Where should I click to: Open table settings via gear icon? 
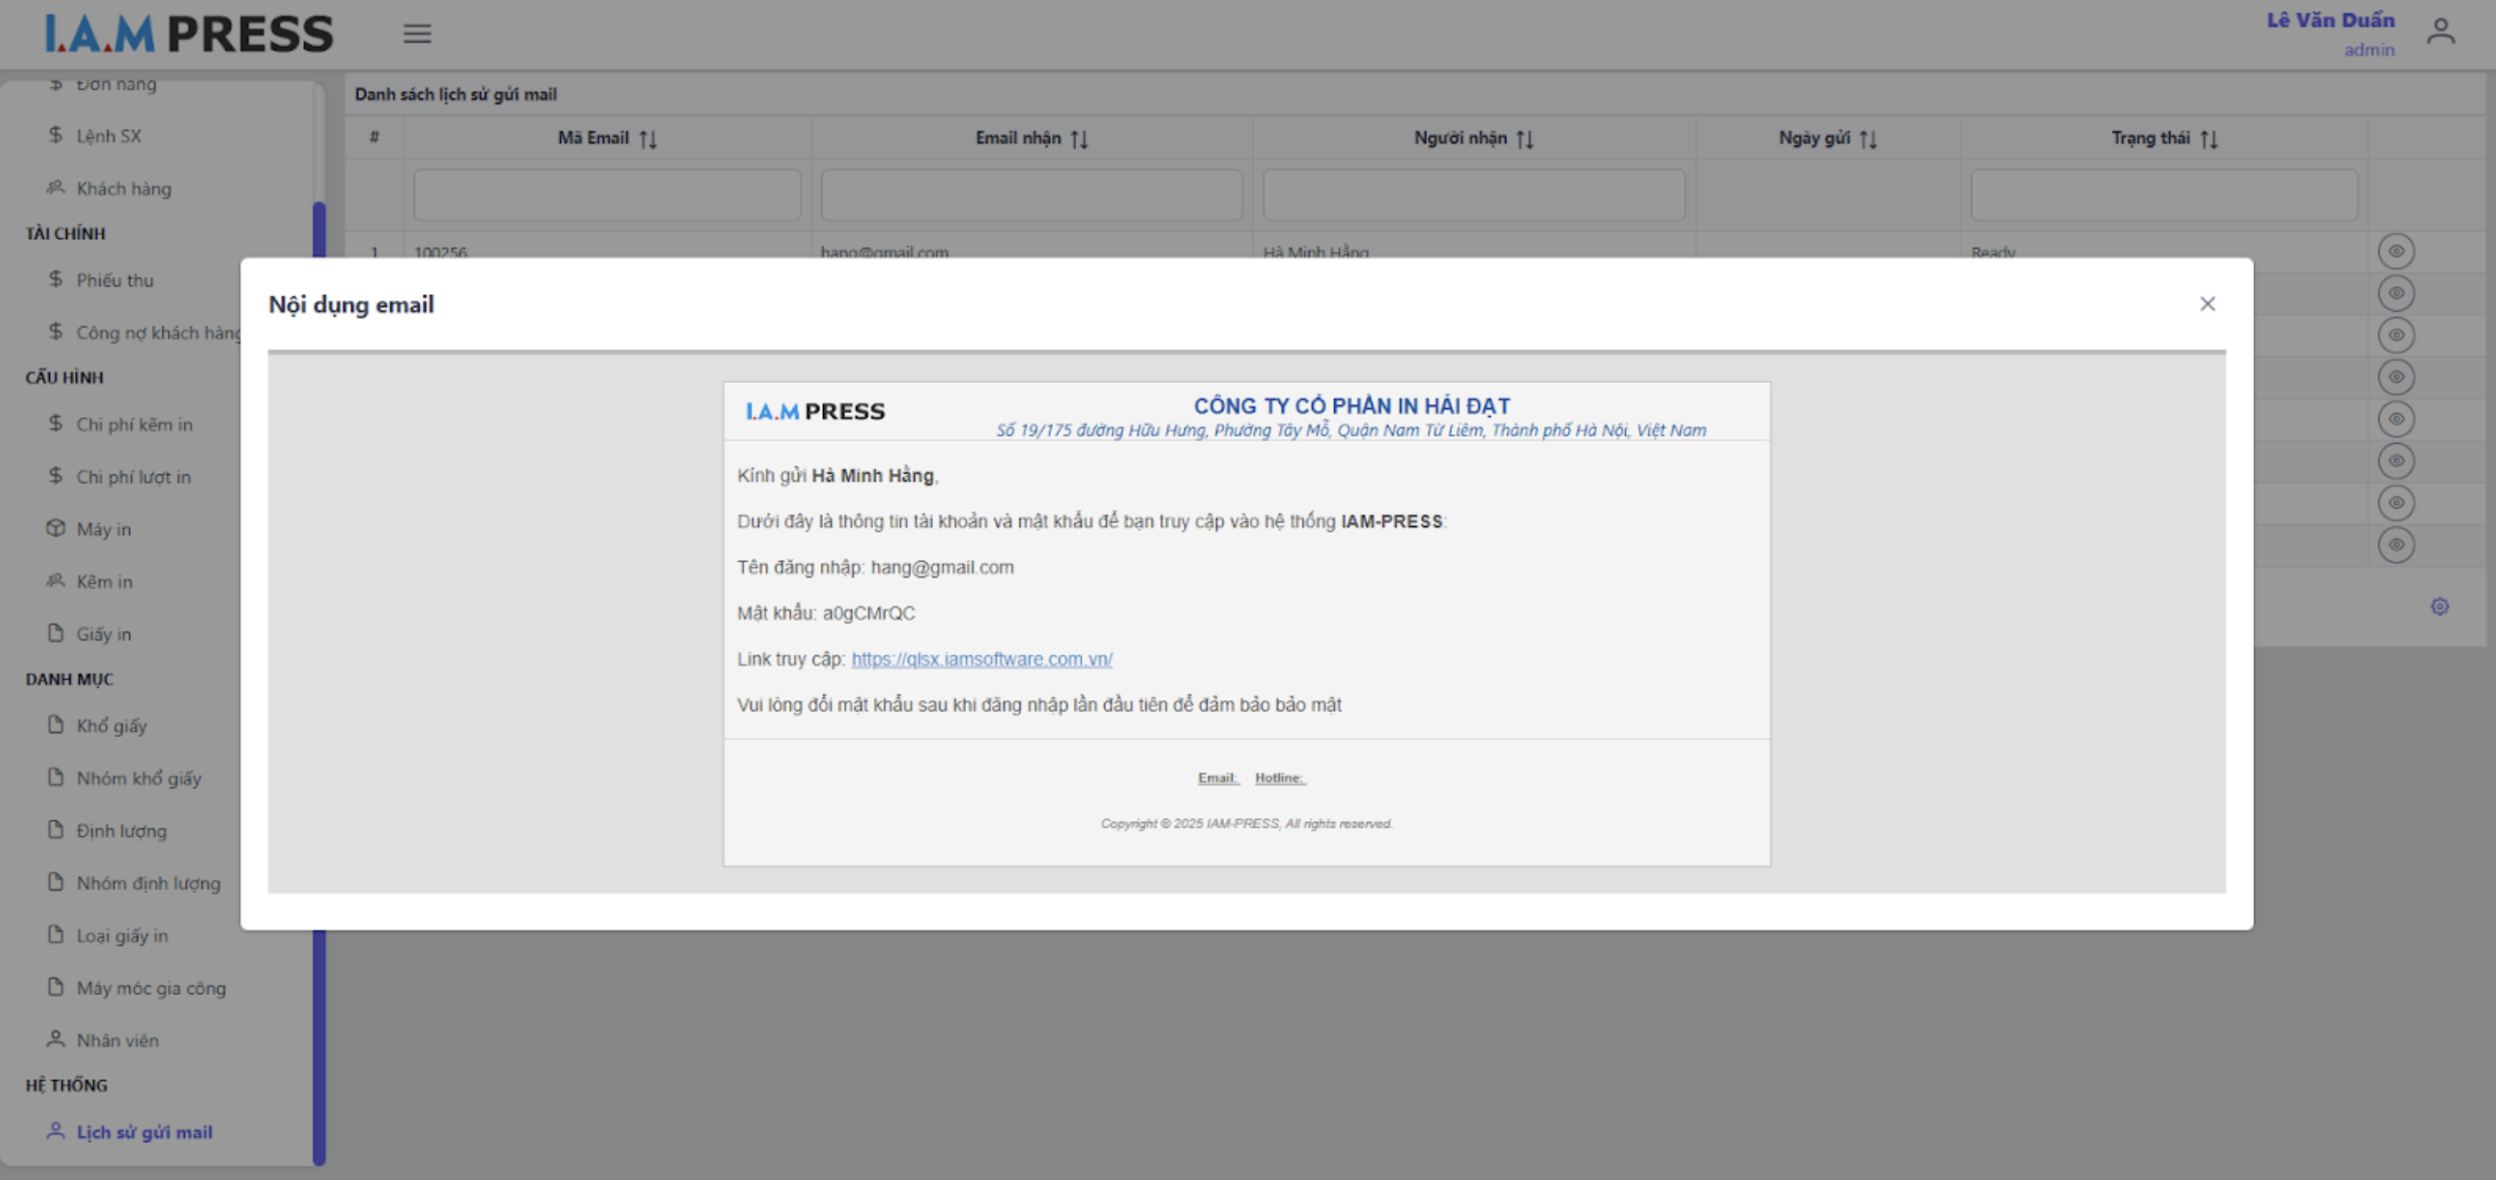tap(2439, 606)
